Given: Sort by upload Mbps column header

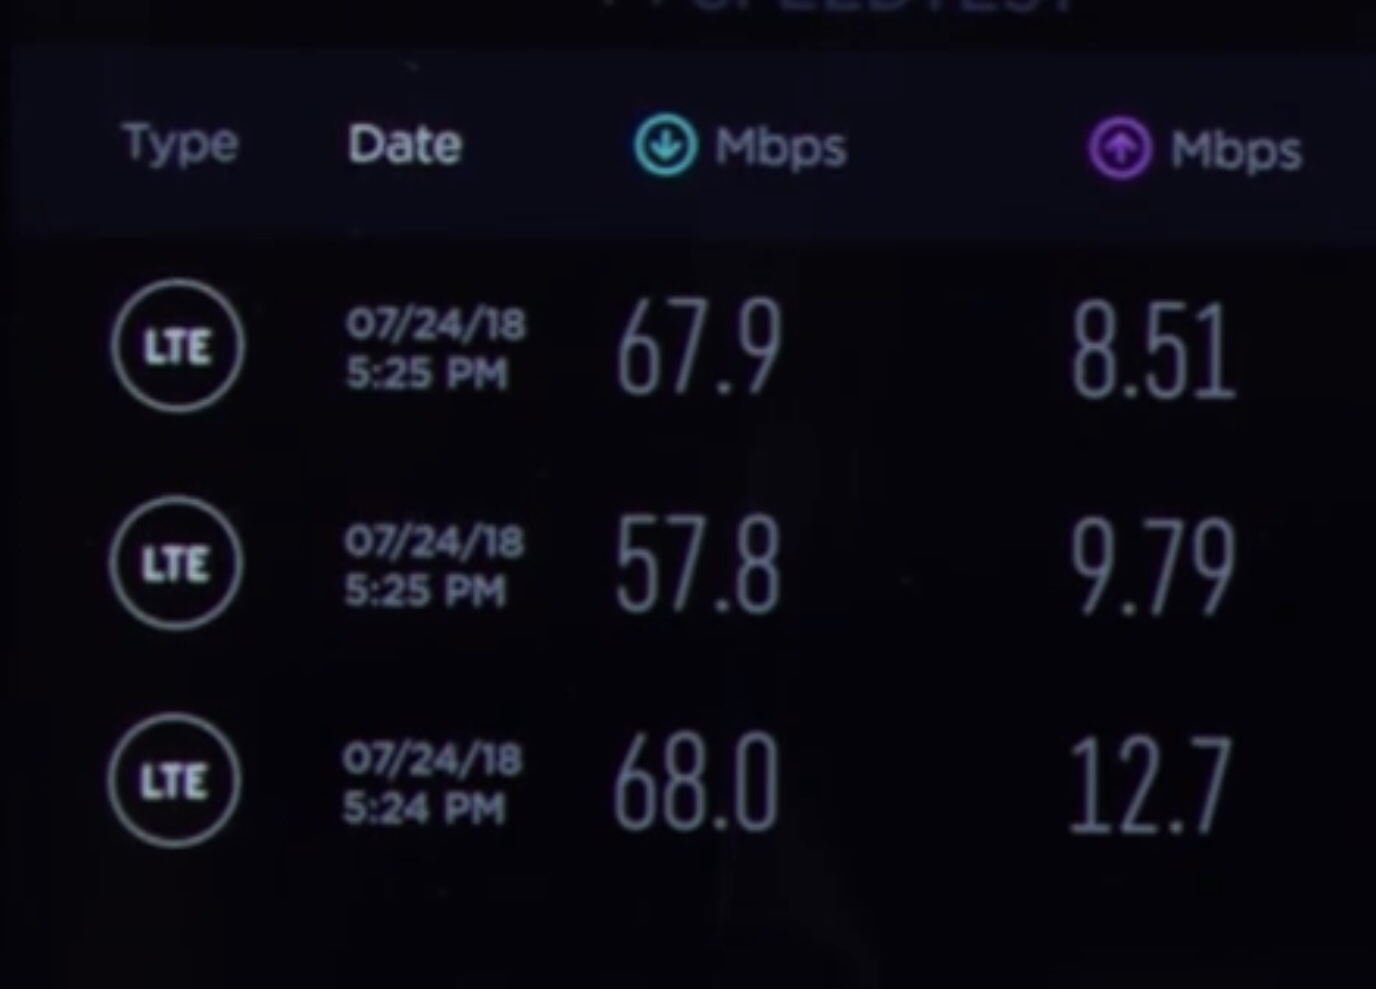Looking at the screenshot, I should (1196, 150).
